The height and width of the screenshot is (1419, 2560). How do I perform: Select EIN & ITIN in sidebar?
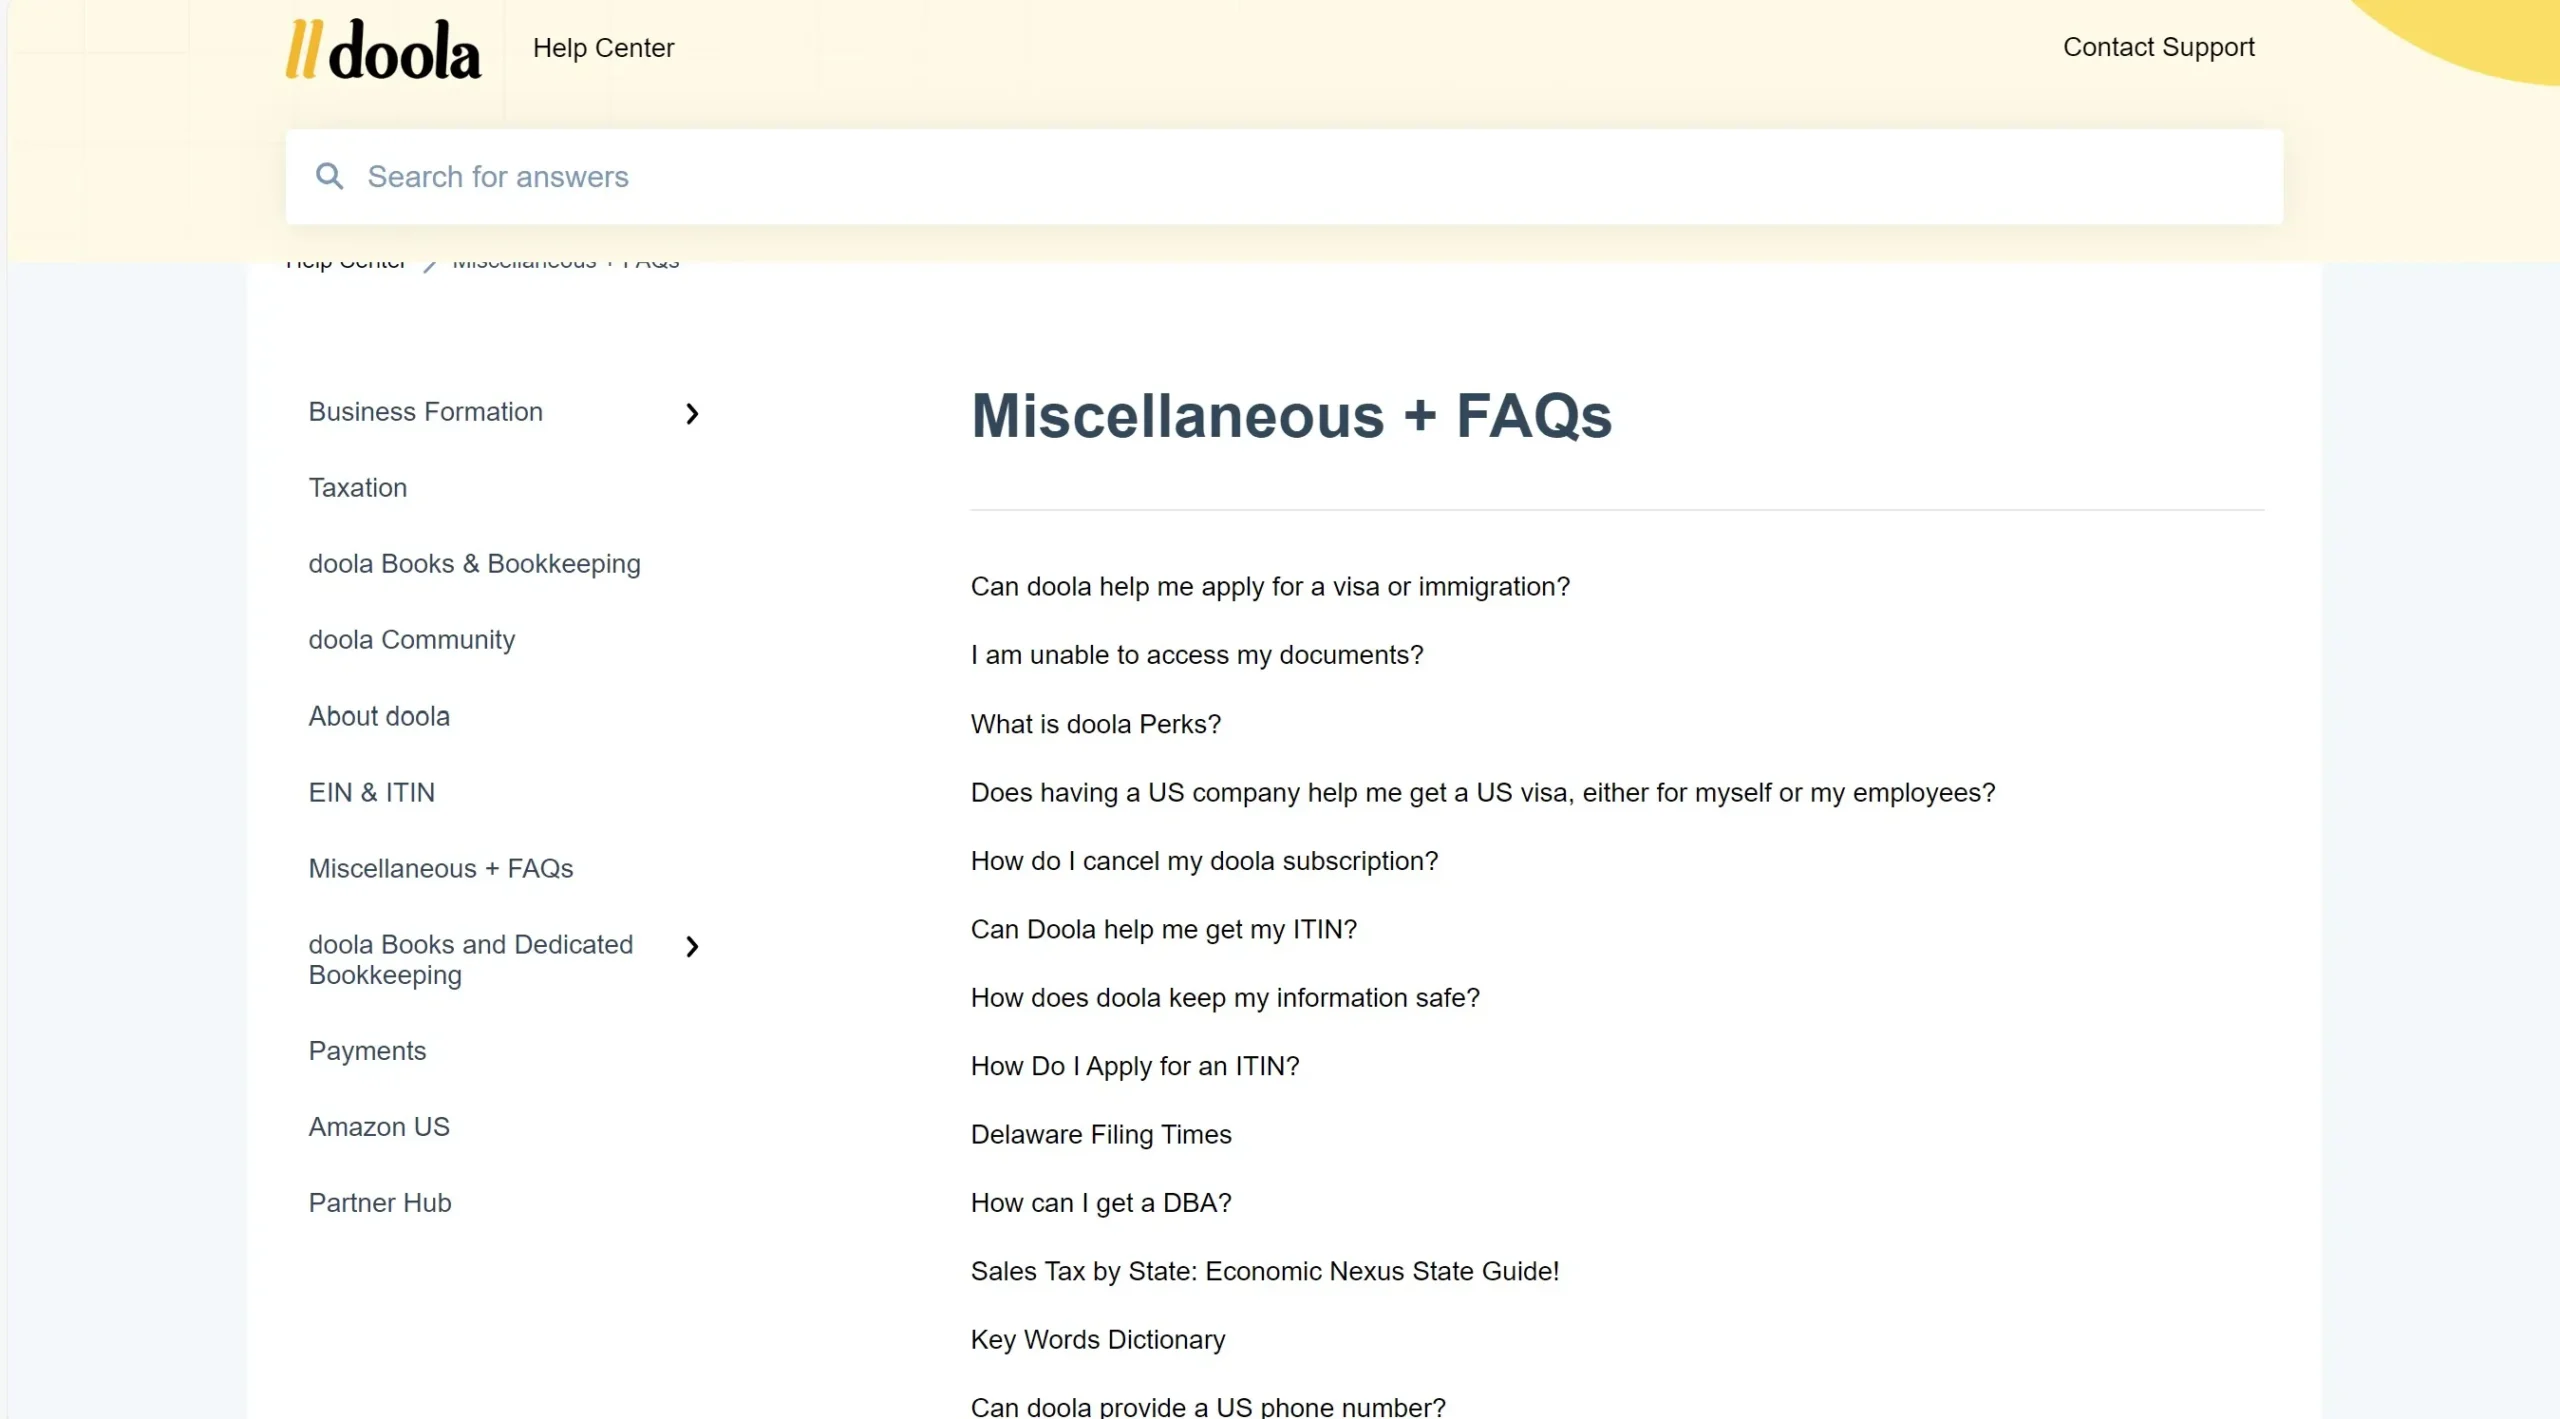pos(372,792)
